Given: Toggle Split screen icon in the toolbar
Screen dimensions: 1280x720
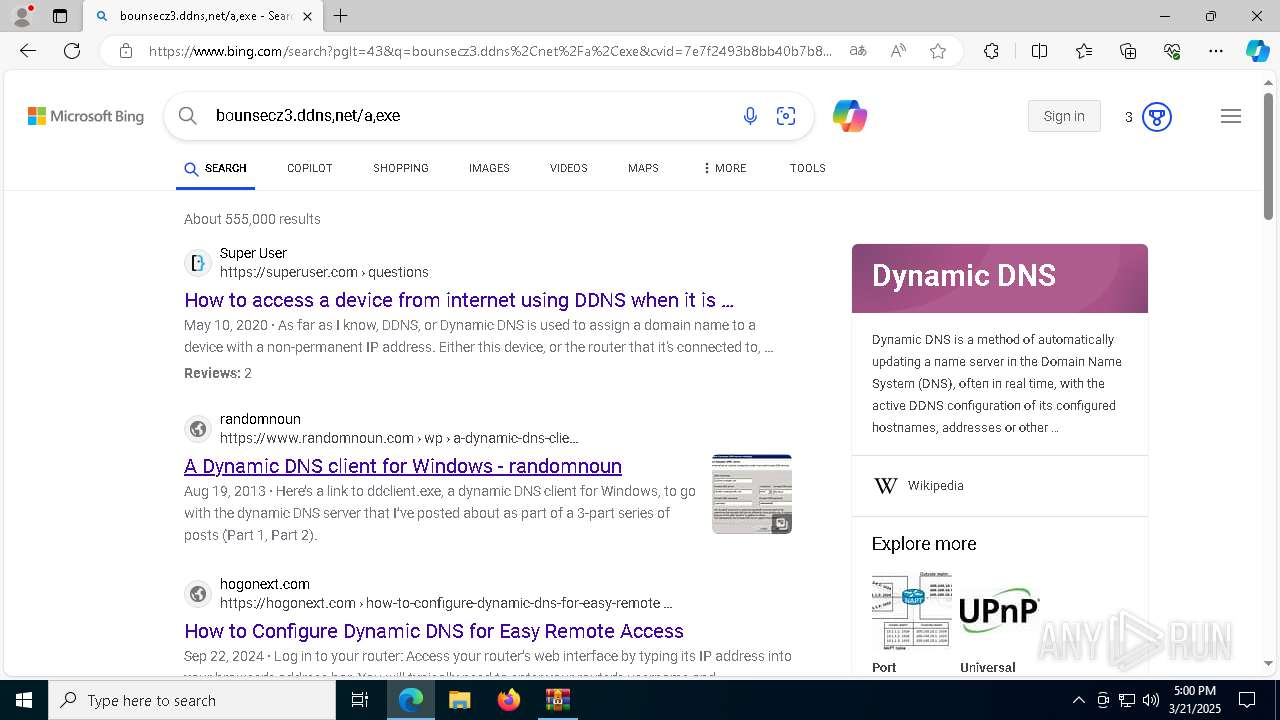Looking at the screenshot, I should (1039, 51).
